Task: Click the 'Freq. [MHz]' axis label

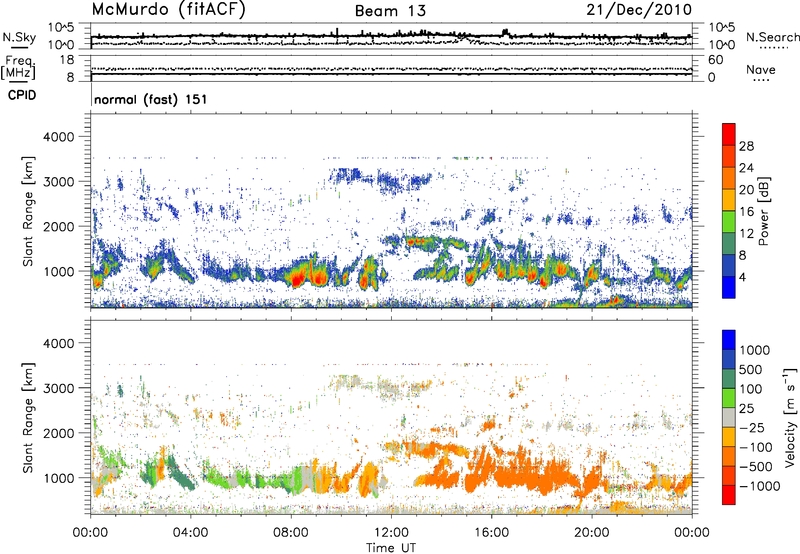Action: 18,68
